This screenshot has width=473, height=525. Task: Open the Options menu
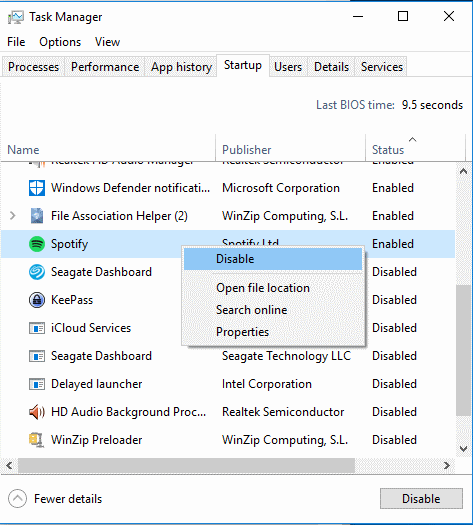click(x=60, y=42)
